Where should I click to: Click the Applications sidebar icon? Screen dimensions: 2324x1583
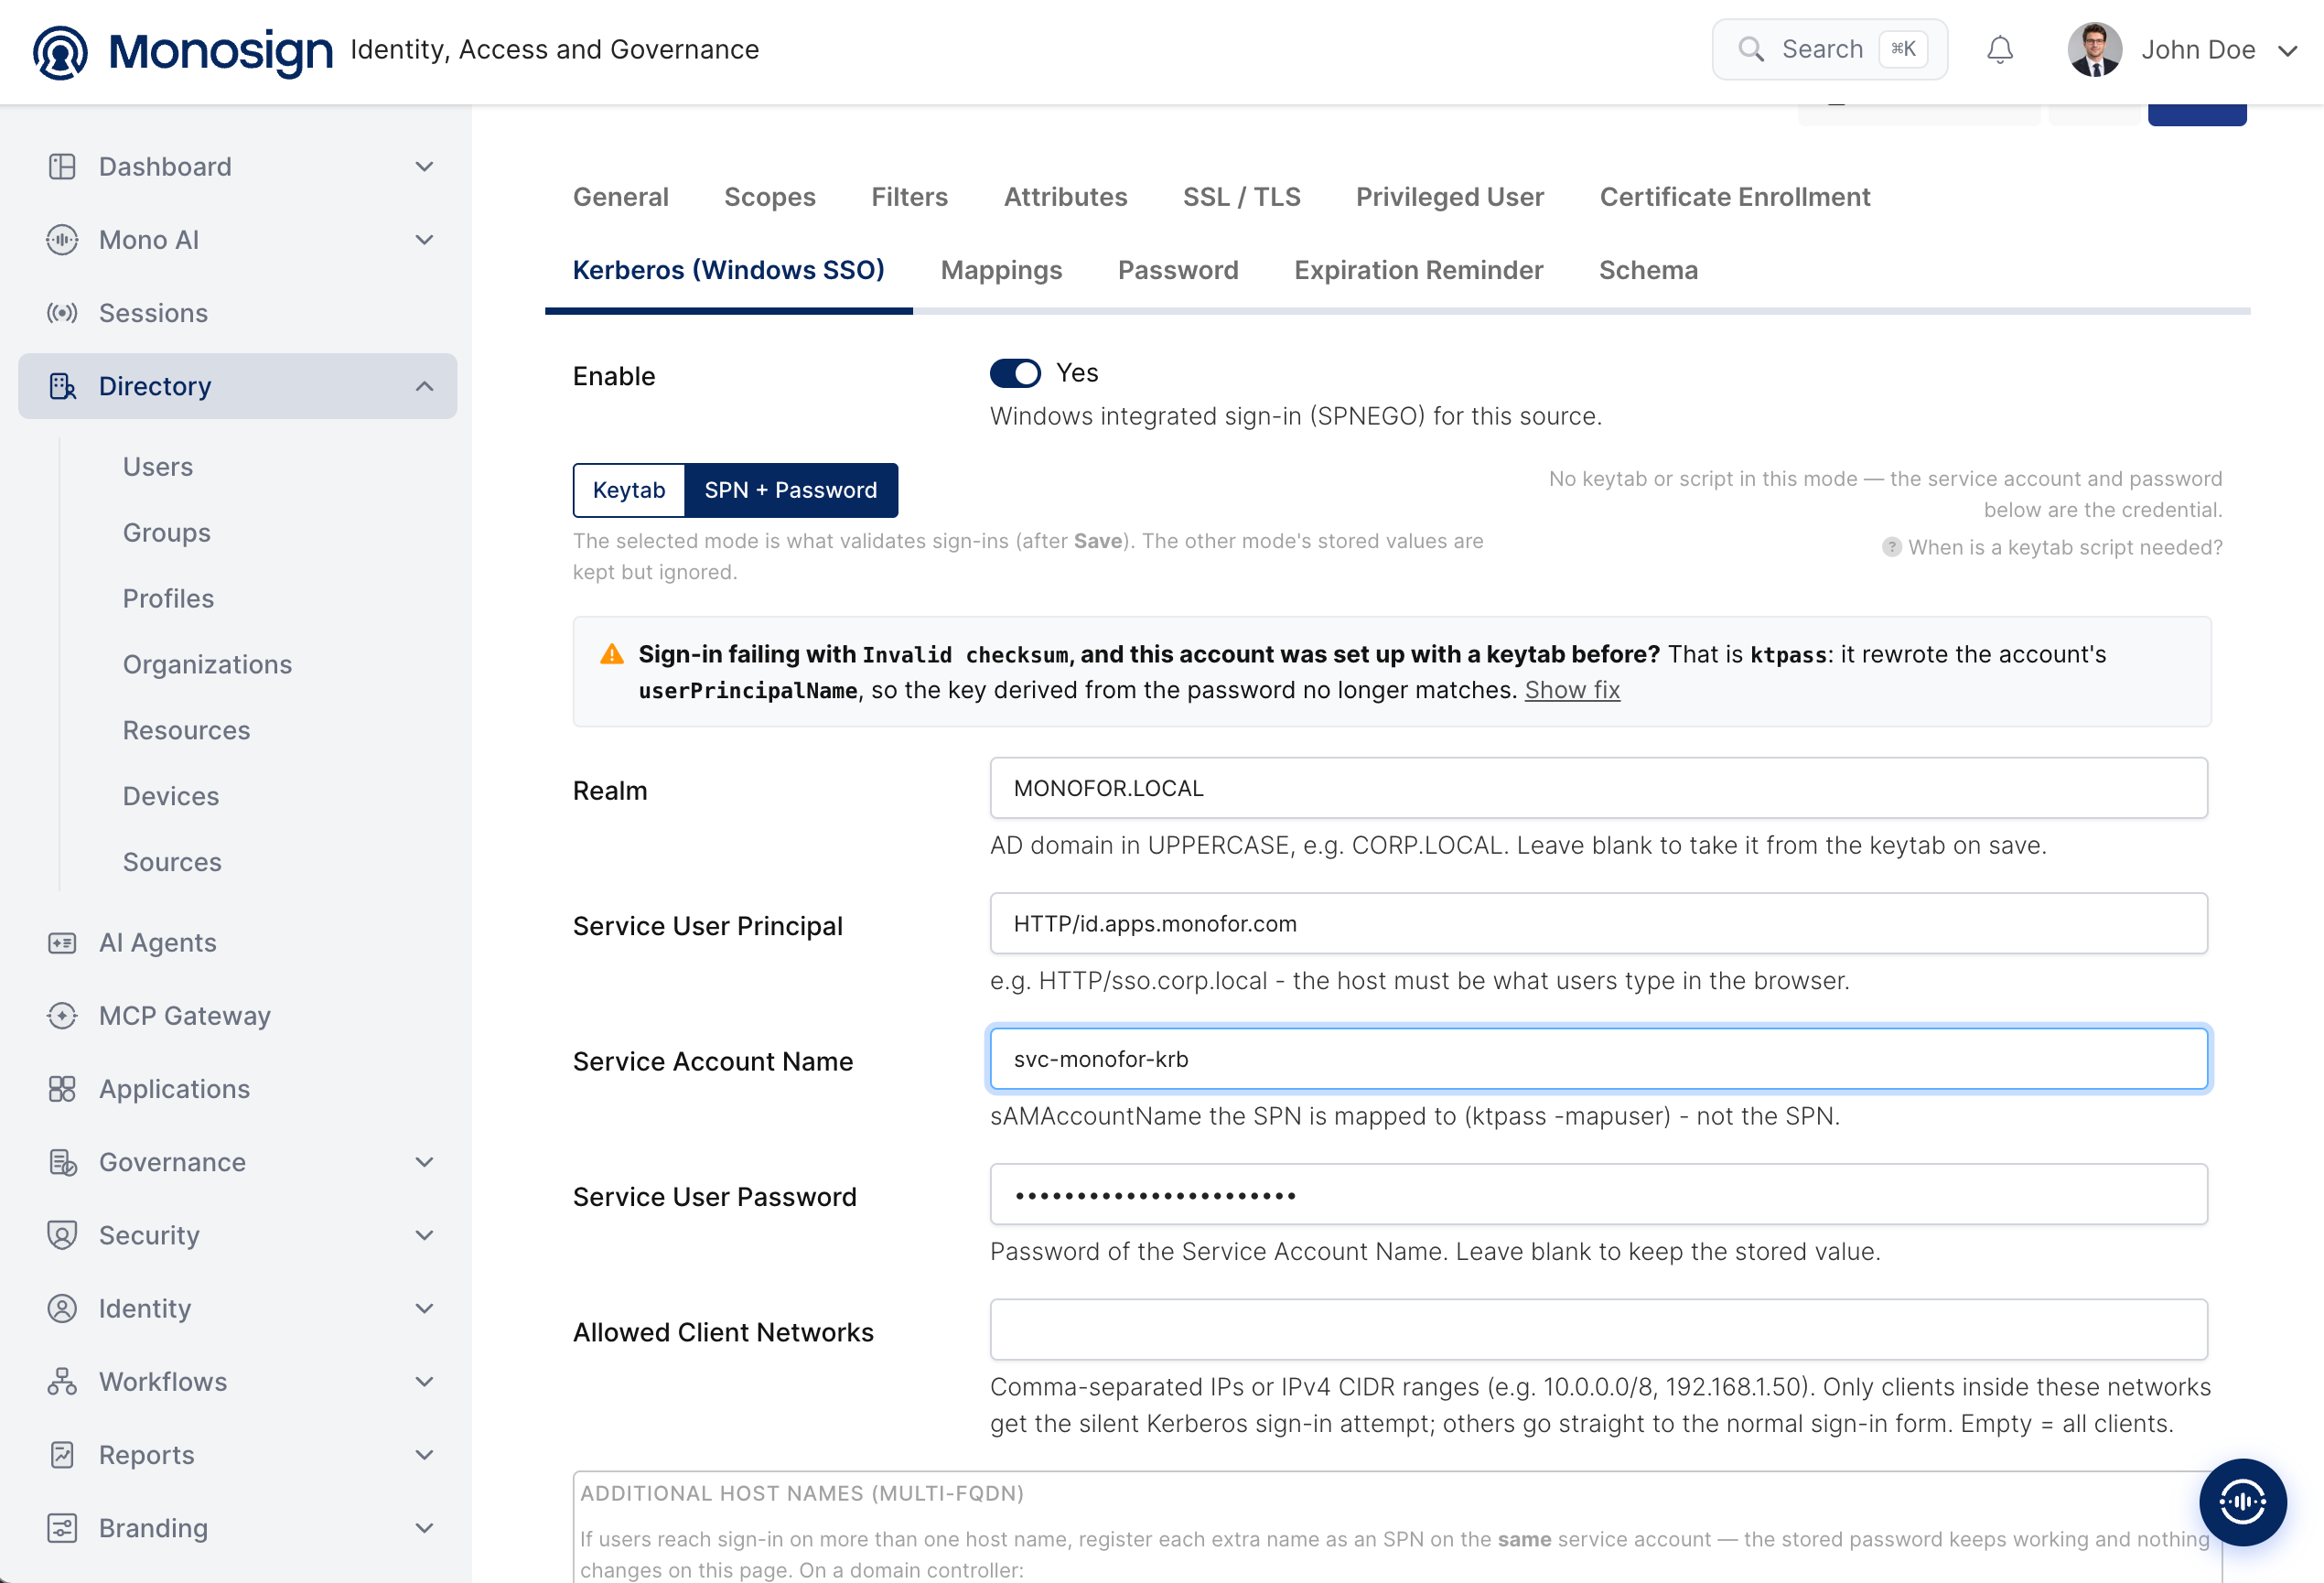(x=62, y=1089)
